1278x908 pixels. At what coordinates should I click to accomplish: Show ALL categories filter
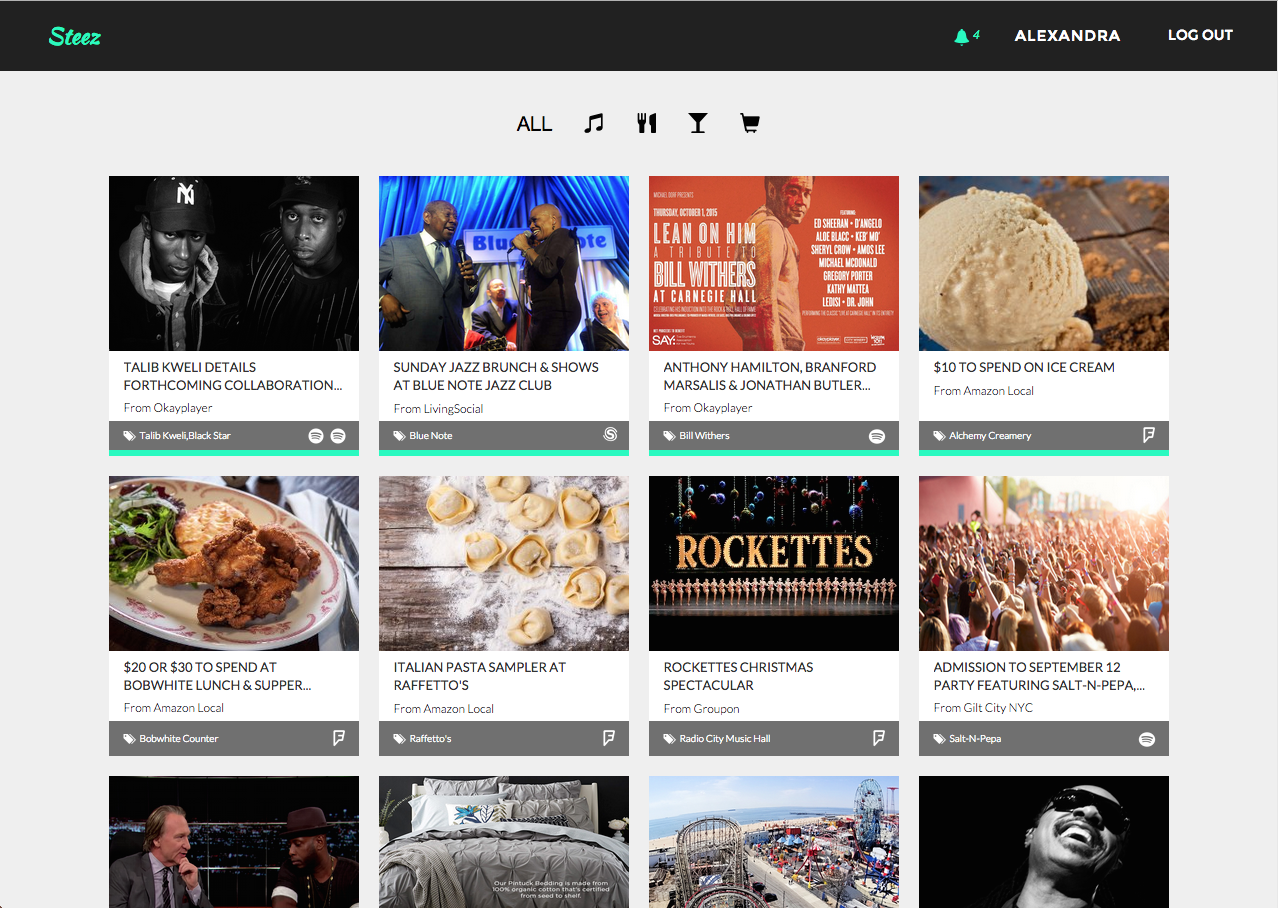pyautogui.click(x=534, y=124)
